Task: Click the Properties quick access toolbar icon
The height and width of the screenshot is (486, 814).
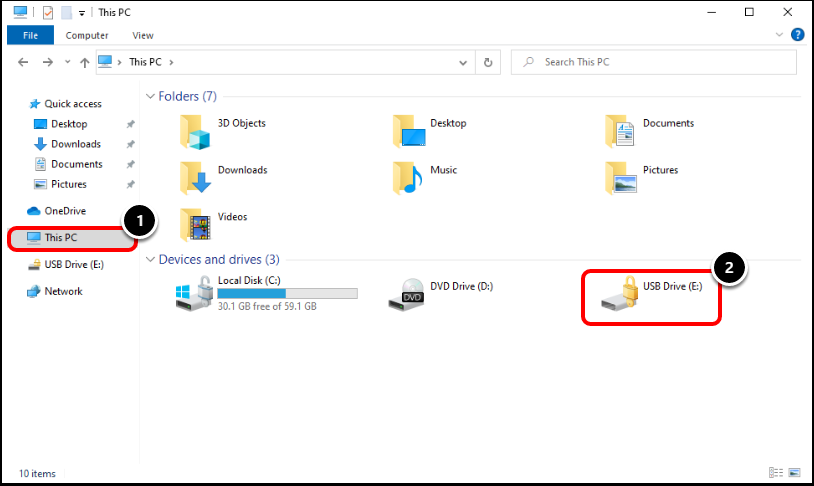Action: point(48,12)
